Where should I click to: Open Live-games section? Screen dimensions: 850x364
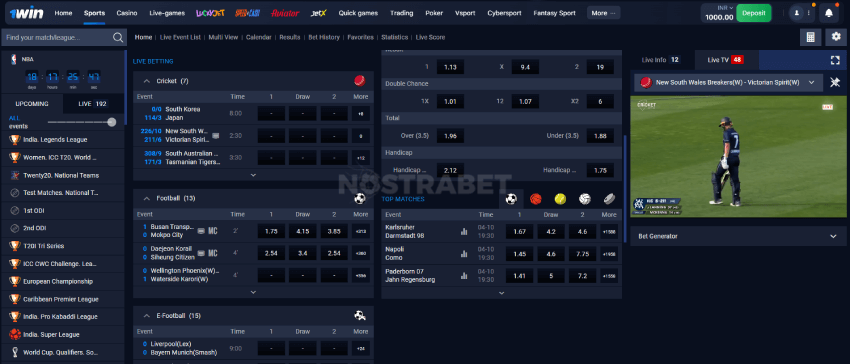pos(167,13)
